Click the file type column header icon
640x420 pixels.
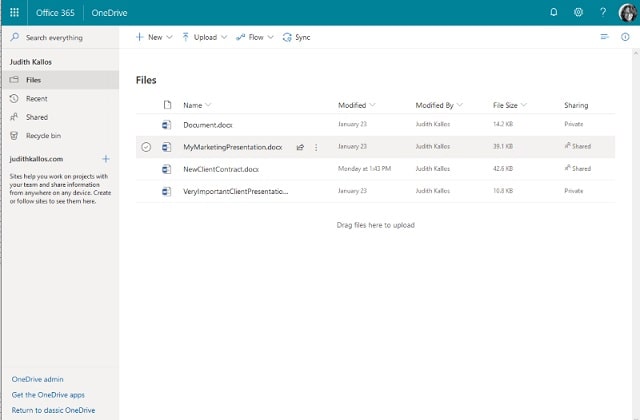(x=167, y=105)
